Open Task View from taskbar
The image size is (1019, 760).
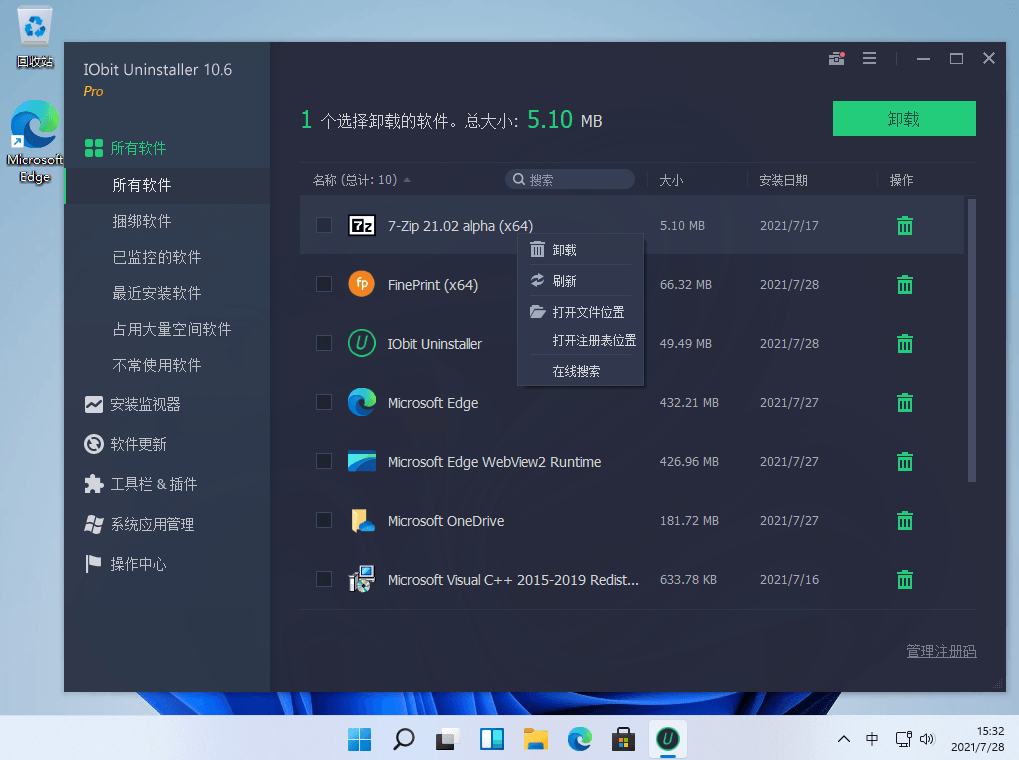coord(447,739)
